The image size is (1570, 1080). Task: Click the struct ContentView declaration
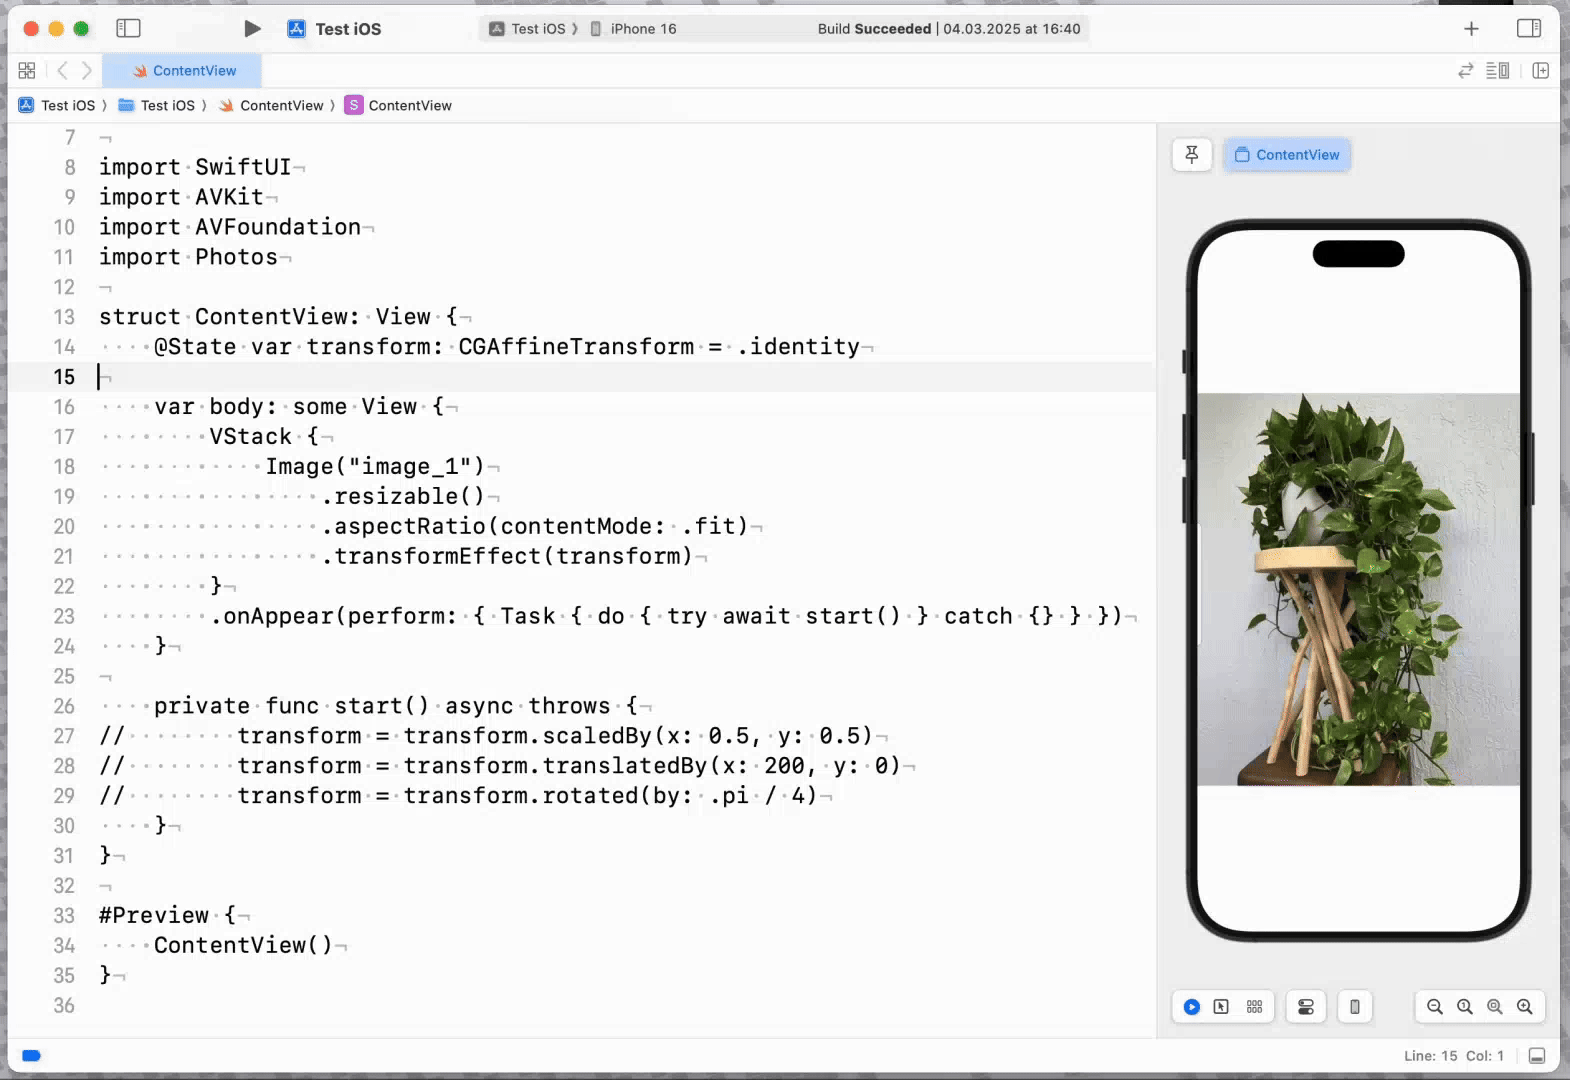pyautogui.click(x=279, y=317)
